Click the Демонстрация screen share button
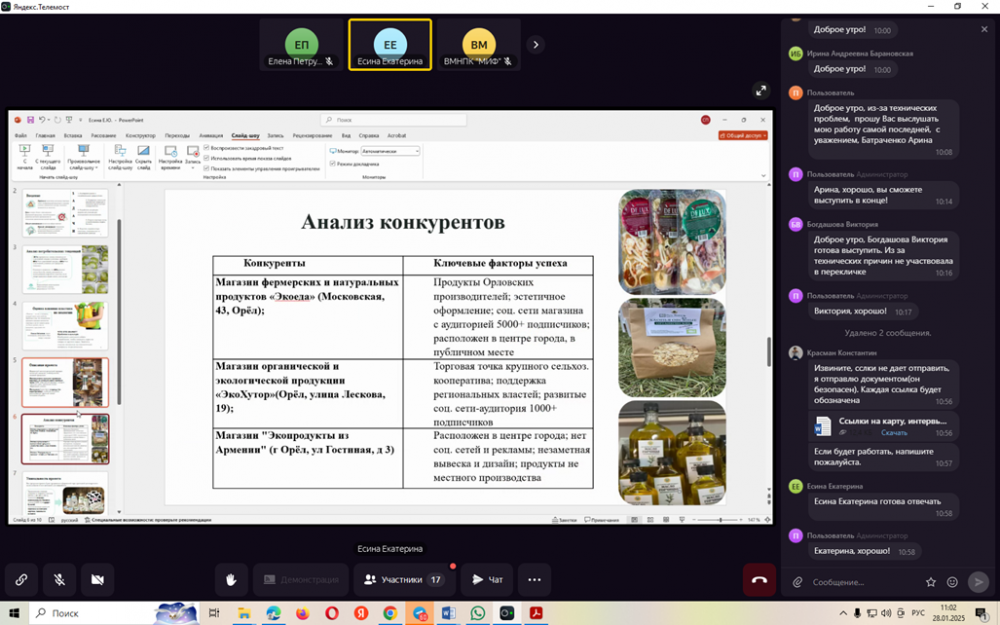This screenshot has height=625, width=1000. (300, 579)
